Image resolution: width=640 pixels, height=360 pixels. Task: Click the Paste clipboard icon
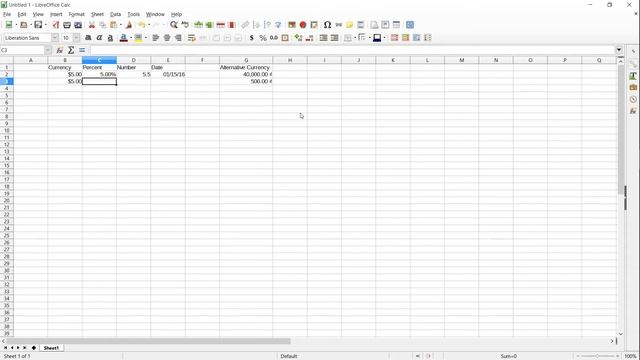(114, 25)
